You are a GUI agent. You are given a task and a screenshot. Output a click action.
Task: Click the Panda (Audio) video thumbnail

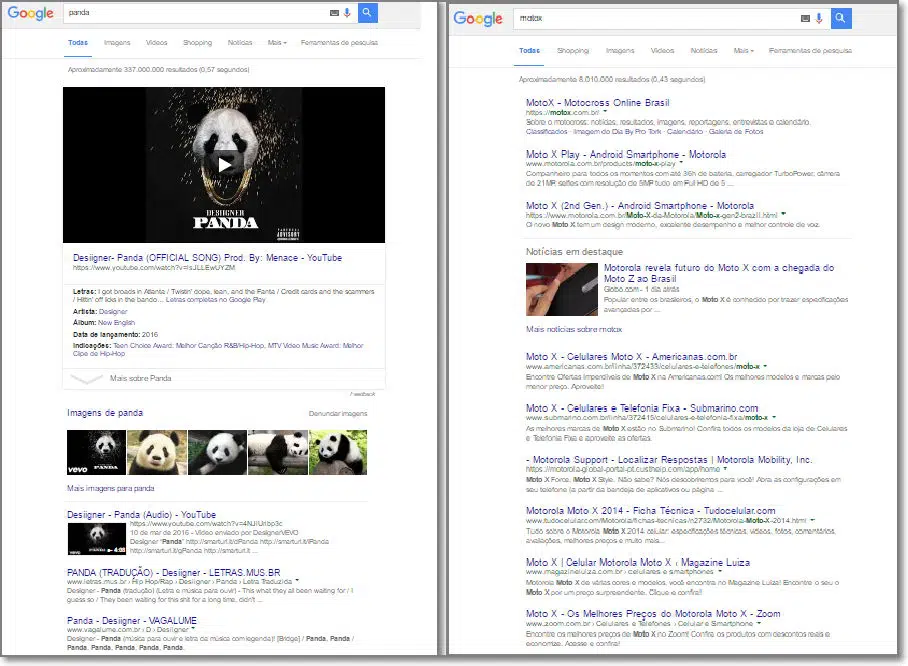pyautogui.click(x=97, y=539)
